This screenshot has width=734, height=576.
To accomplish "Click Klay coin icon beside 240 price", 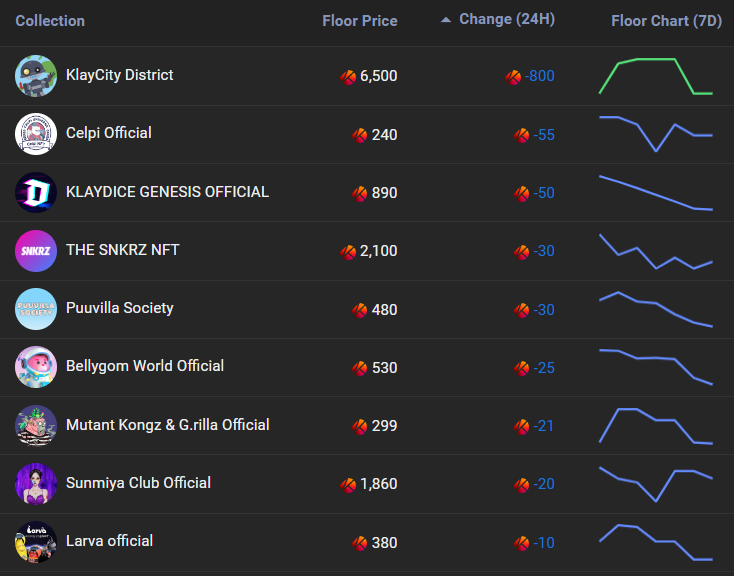I will click(360, 135).
